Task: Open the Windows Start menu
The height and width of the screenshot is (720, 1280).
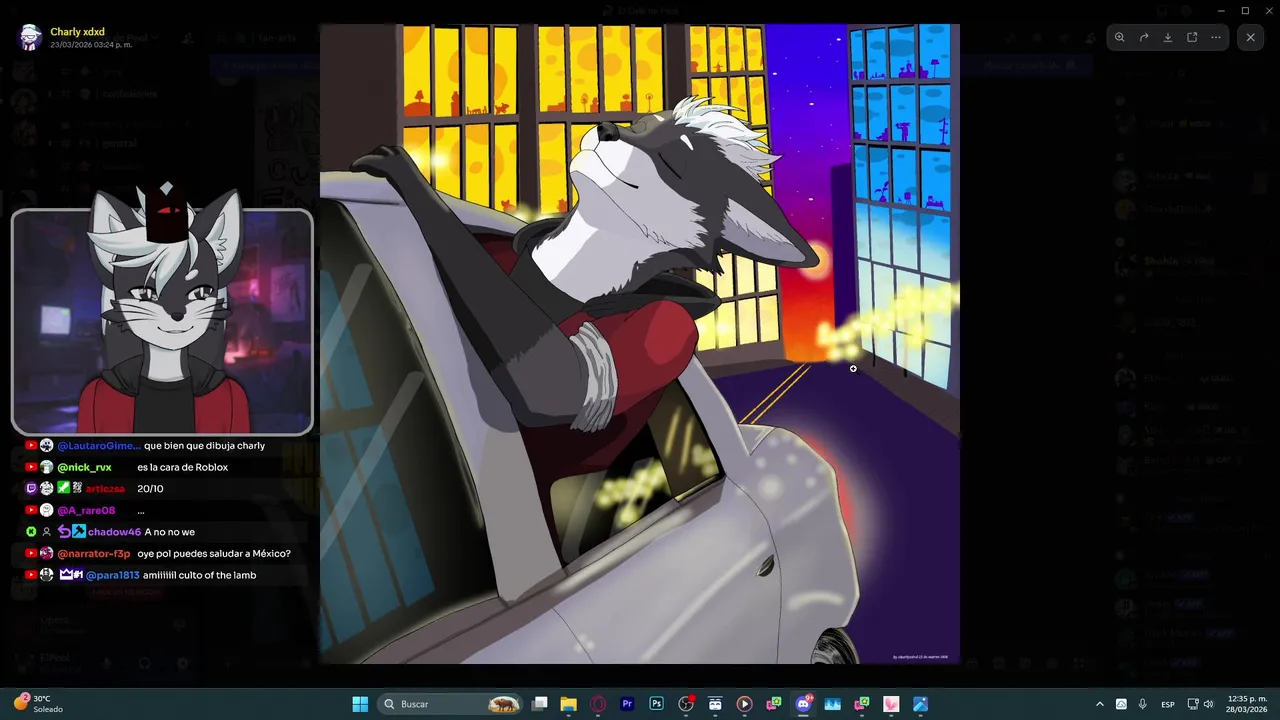Action: pyautogui.click(x=360, y=704)
